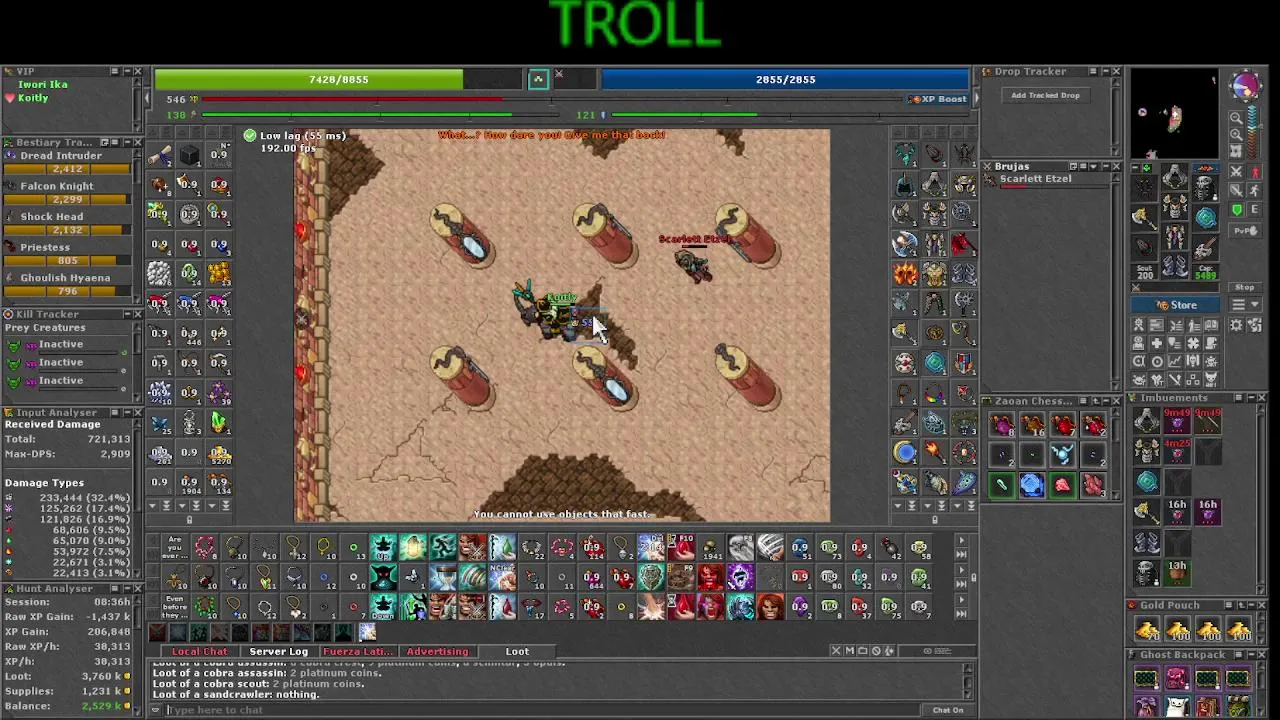Select Koitly in VIP list
Viewport: 1280px width, 720px height.
[x=32, y=98]
